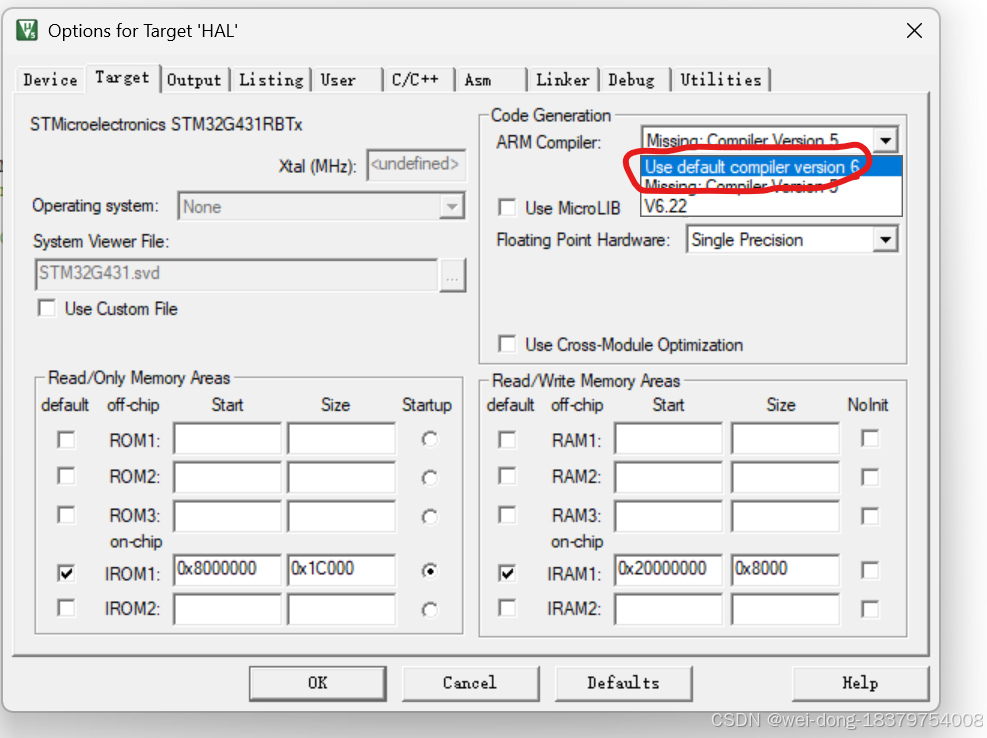Open Help for target options
The width and height of the screenshot is (987, 738).
click(x=860, y=683)
